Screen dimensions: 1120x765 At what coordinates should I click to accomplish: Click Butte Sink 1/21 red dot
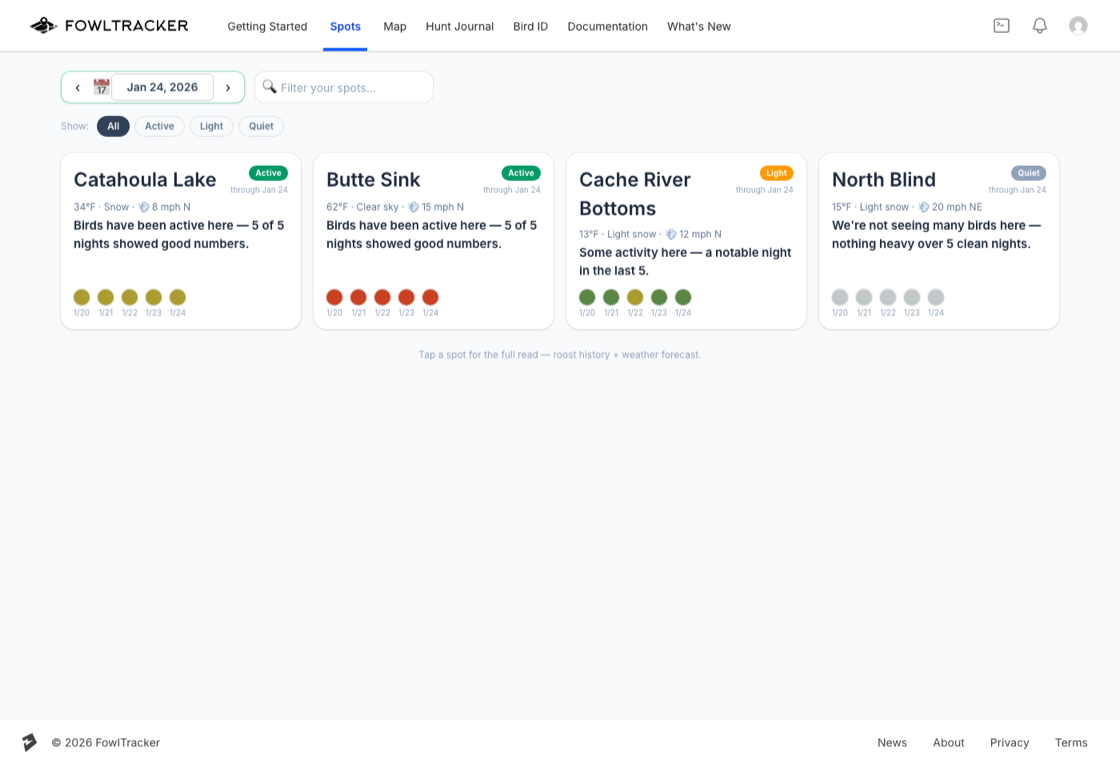[359, 297]
